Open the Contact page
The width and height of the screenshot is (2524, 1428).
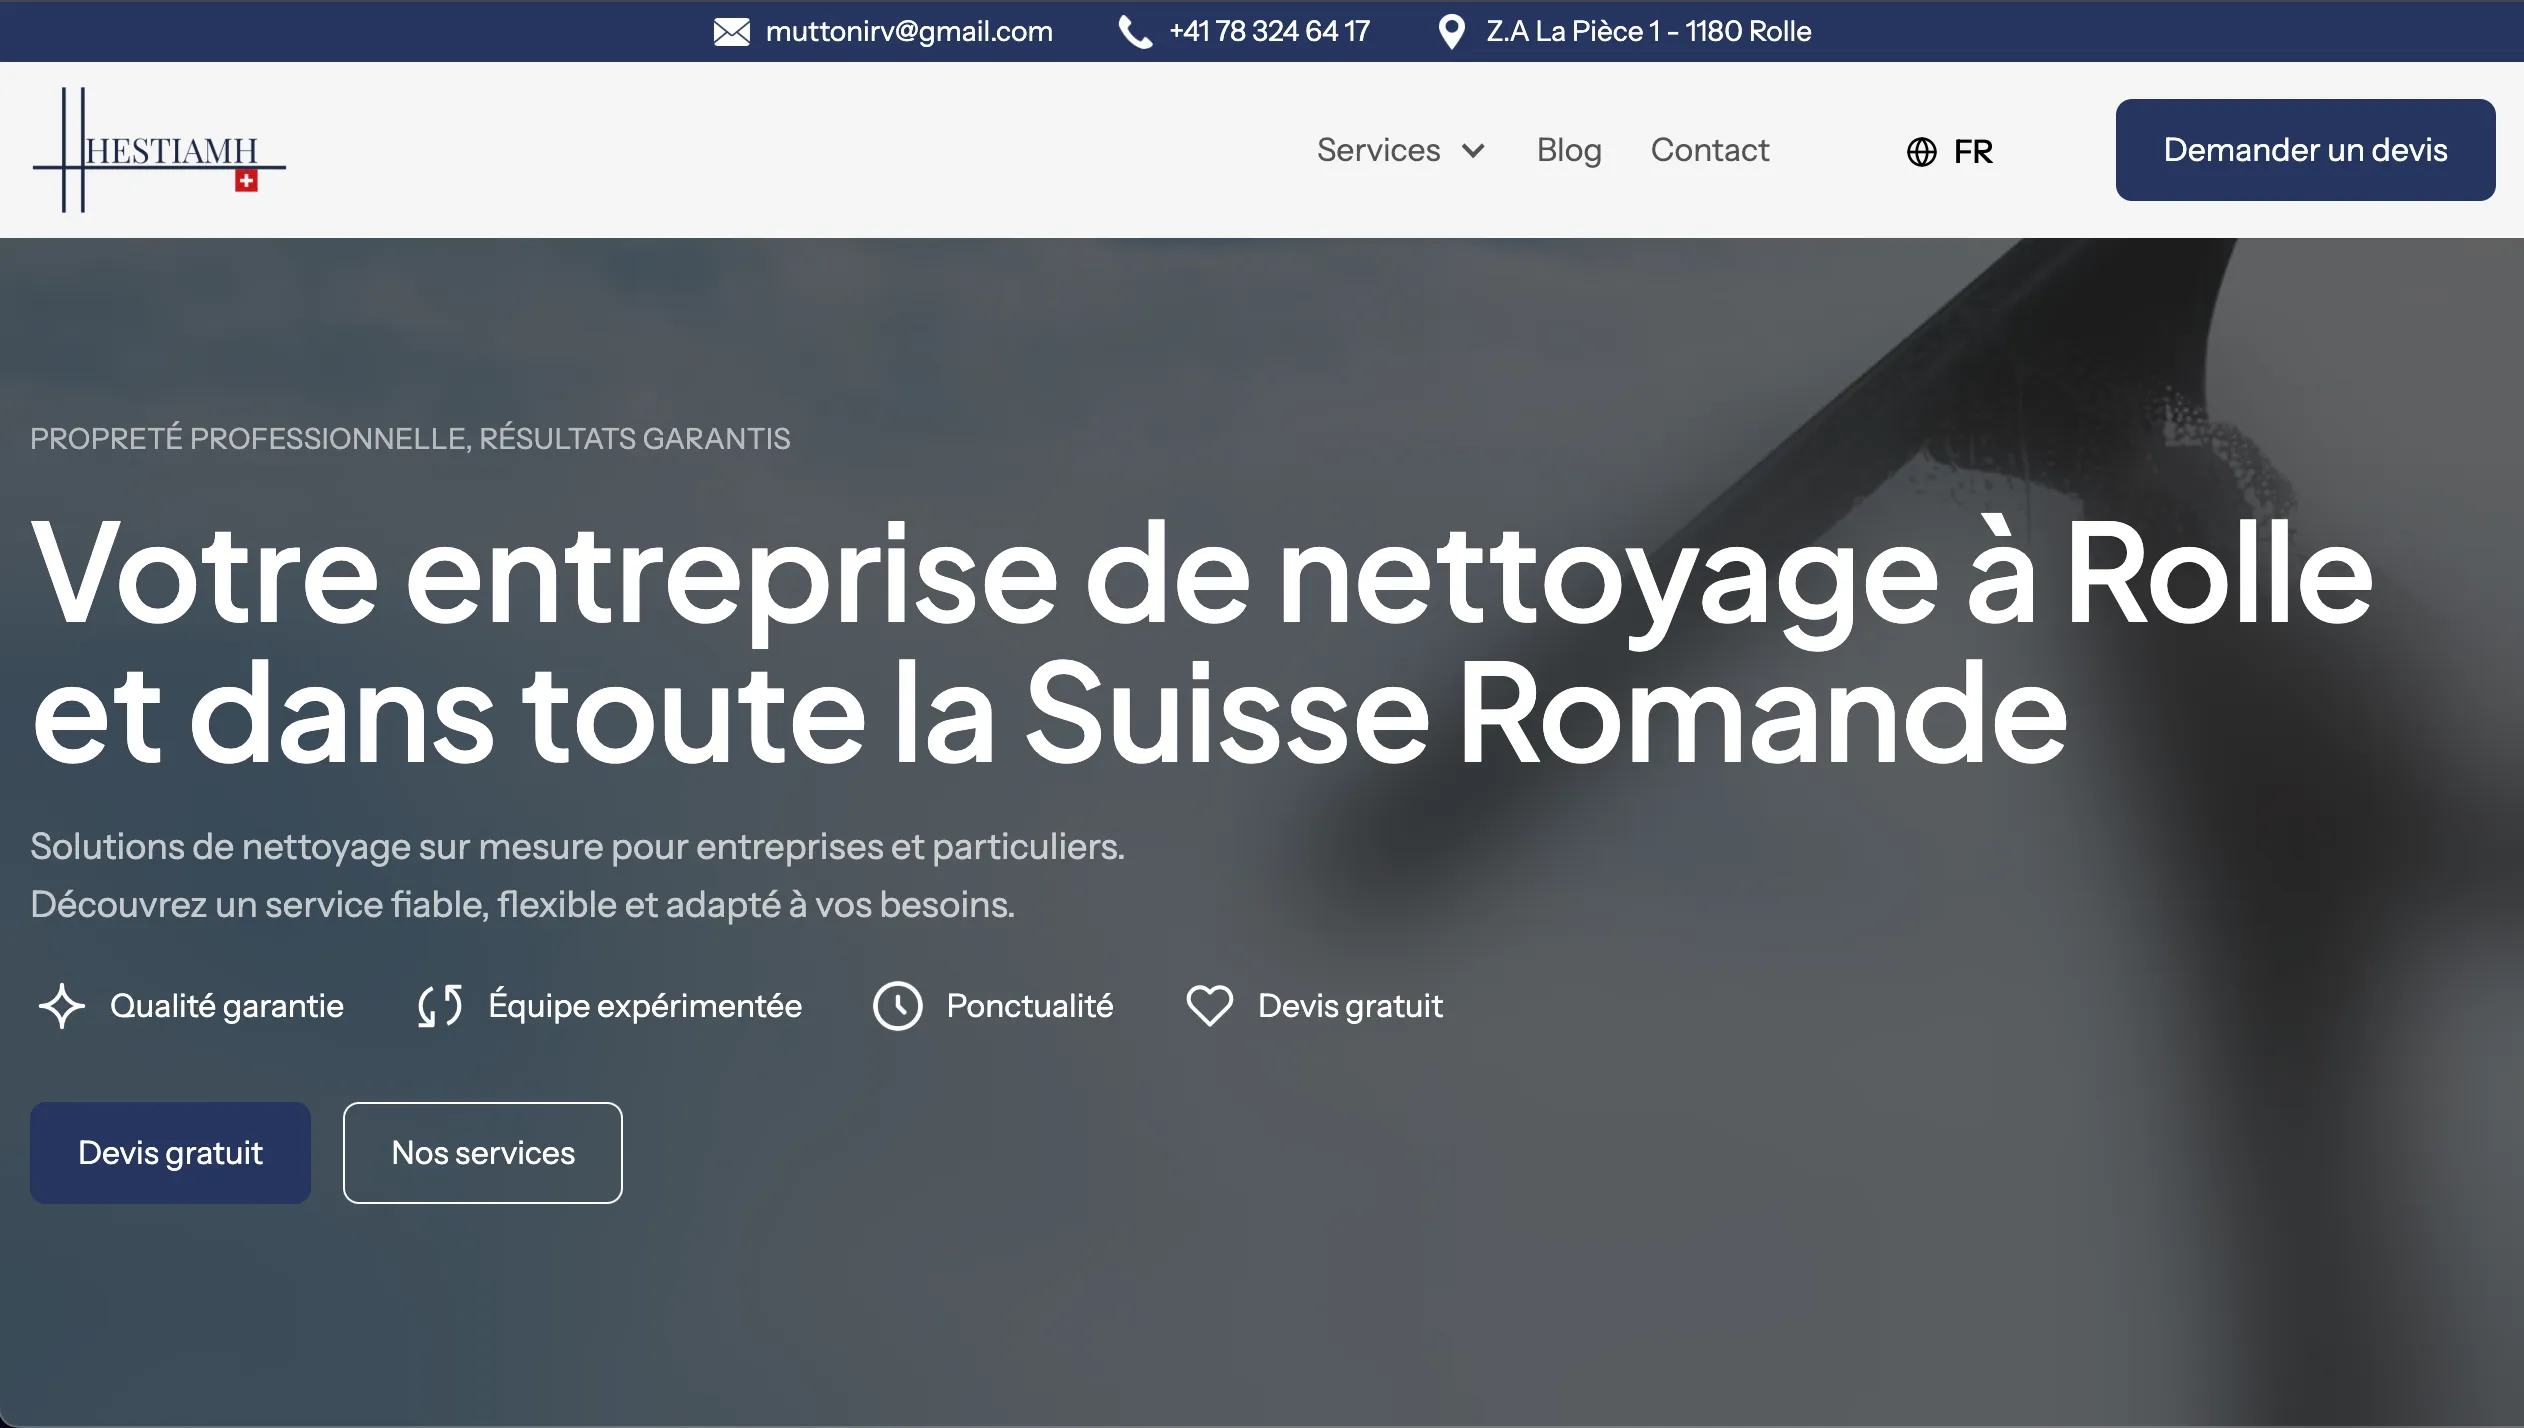tap(1709, 150)
